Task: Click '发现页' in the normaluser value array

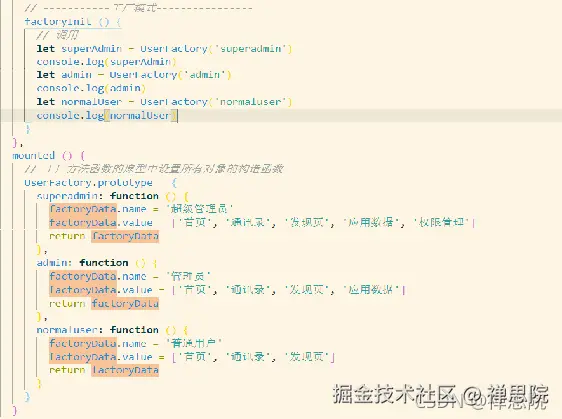Action: [307, 357]
